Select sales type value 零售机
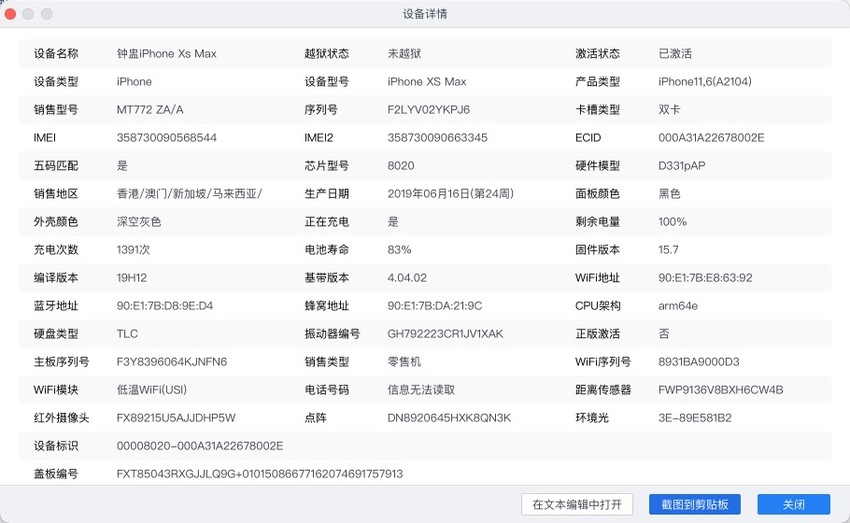 tap(404, 362)
